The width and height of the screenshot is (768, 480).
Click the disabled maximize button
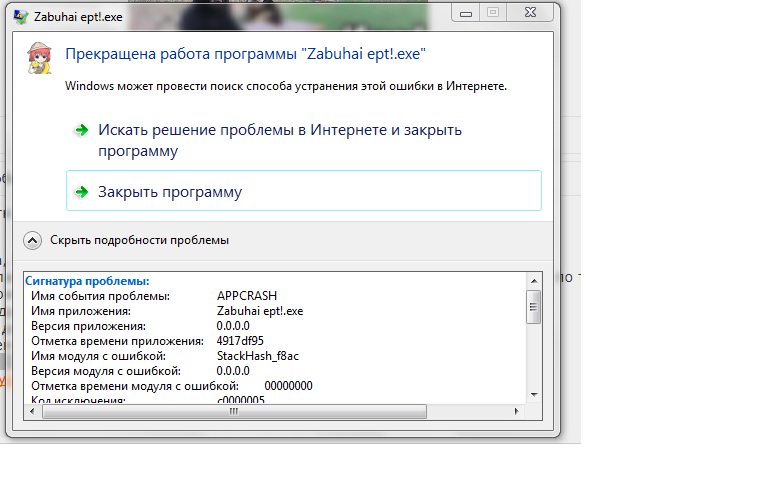point(493,13)
